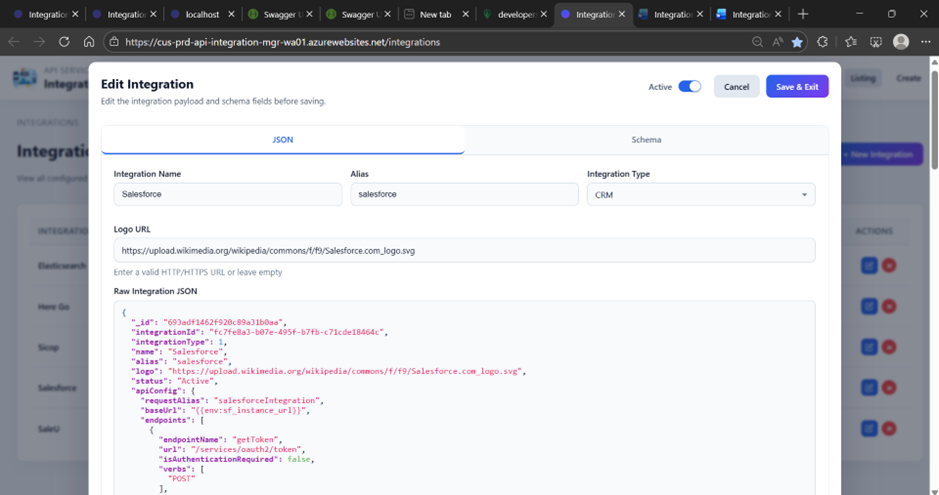Open the browser home page icon

89,42
